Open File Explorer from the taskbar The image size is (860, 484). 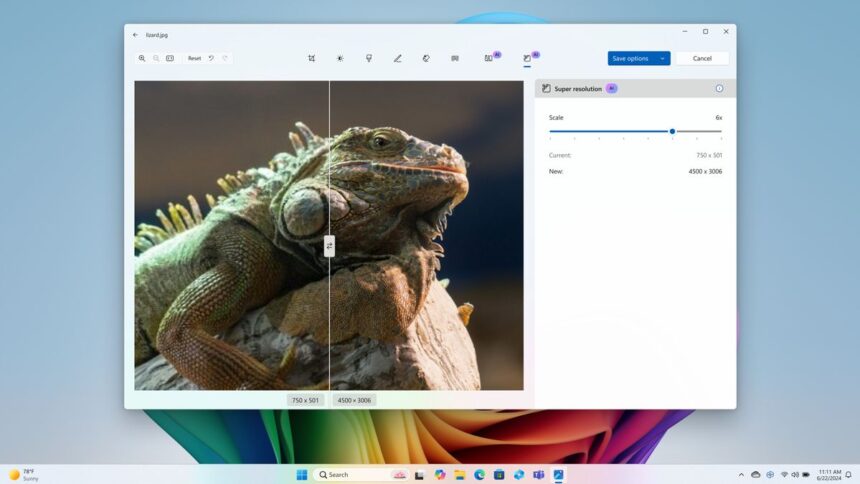(x=460, y=475)
